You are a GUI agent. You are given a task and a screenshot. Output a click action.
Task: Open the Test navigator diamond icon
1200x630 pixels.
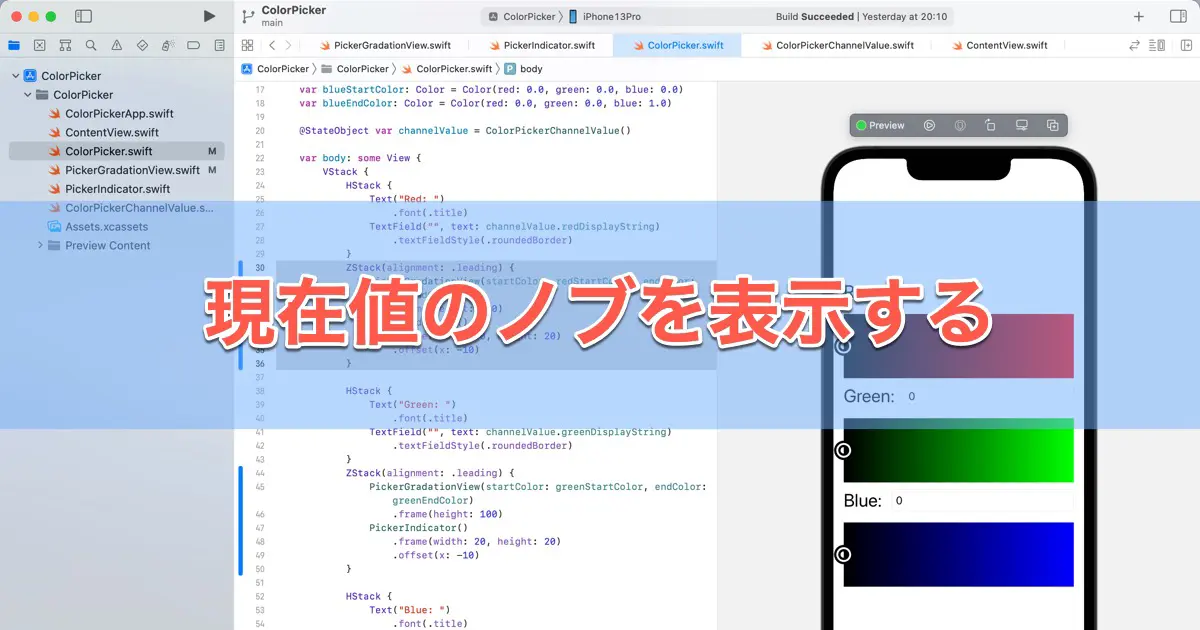click(x=142, y=45)
